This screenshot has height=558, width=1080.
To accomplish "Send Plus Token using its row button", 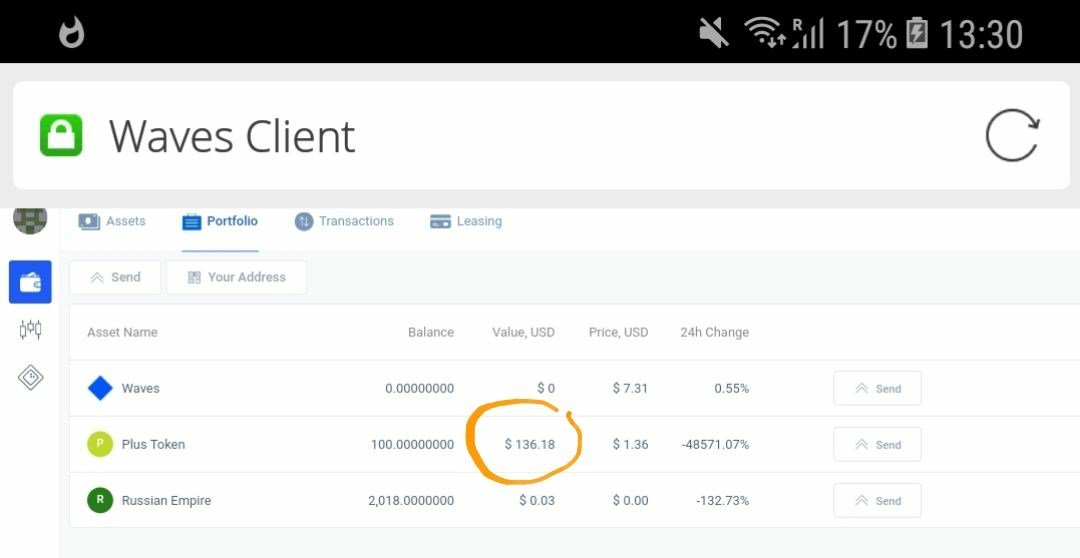I will pyautogui.click(x=878, y=444).
